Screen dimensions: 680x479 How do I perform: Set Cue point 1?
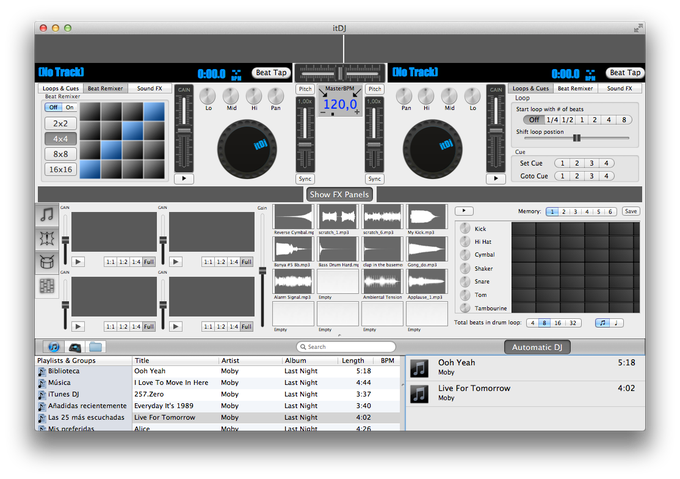coord(562,163)
